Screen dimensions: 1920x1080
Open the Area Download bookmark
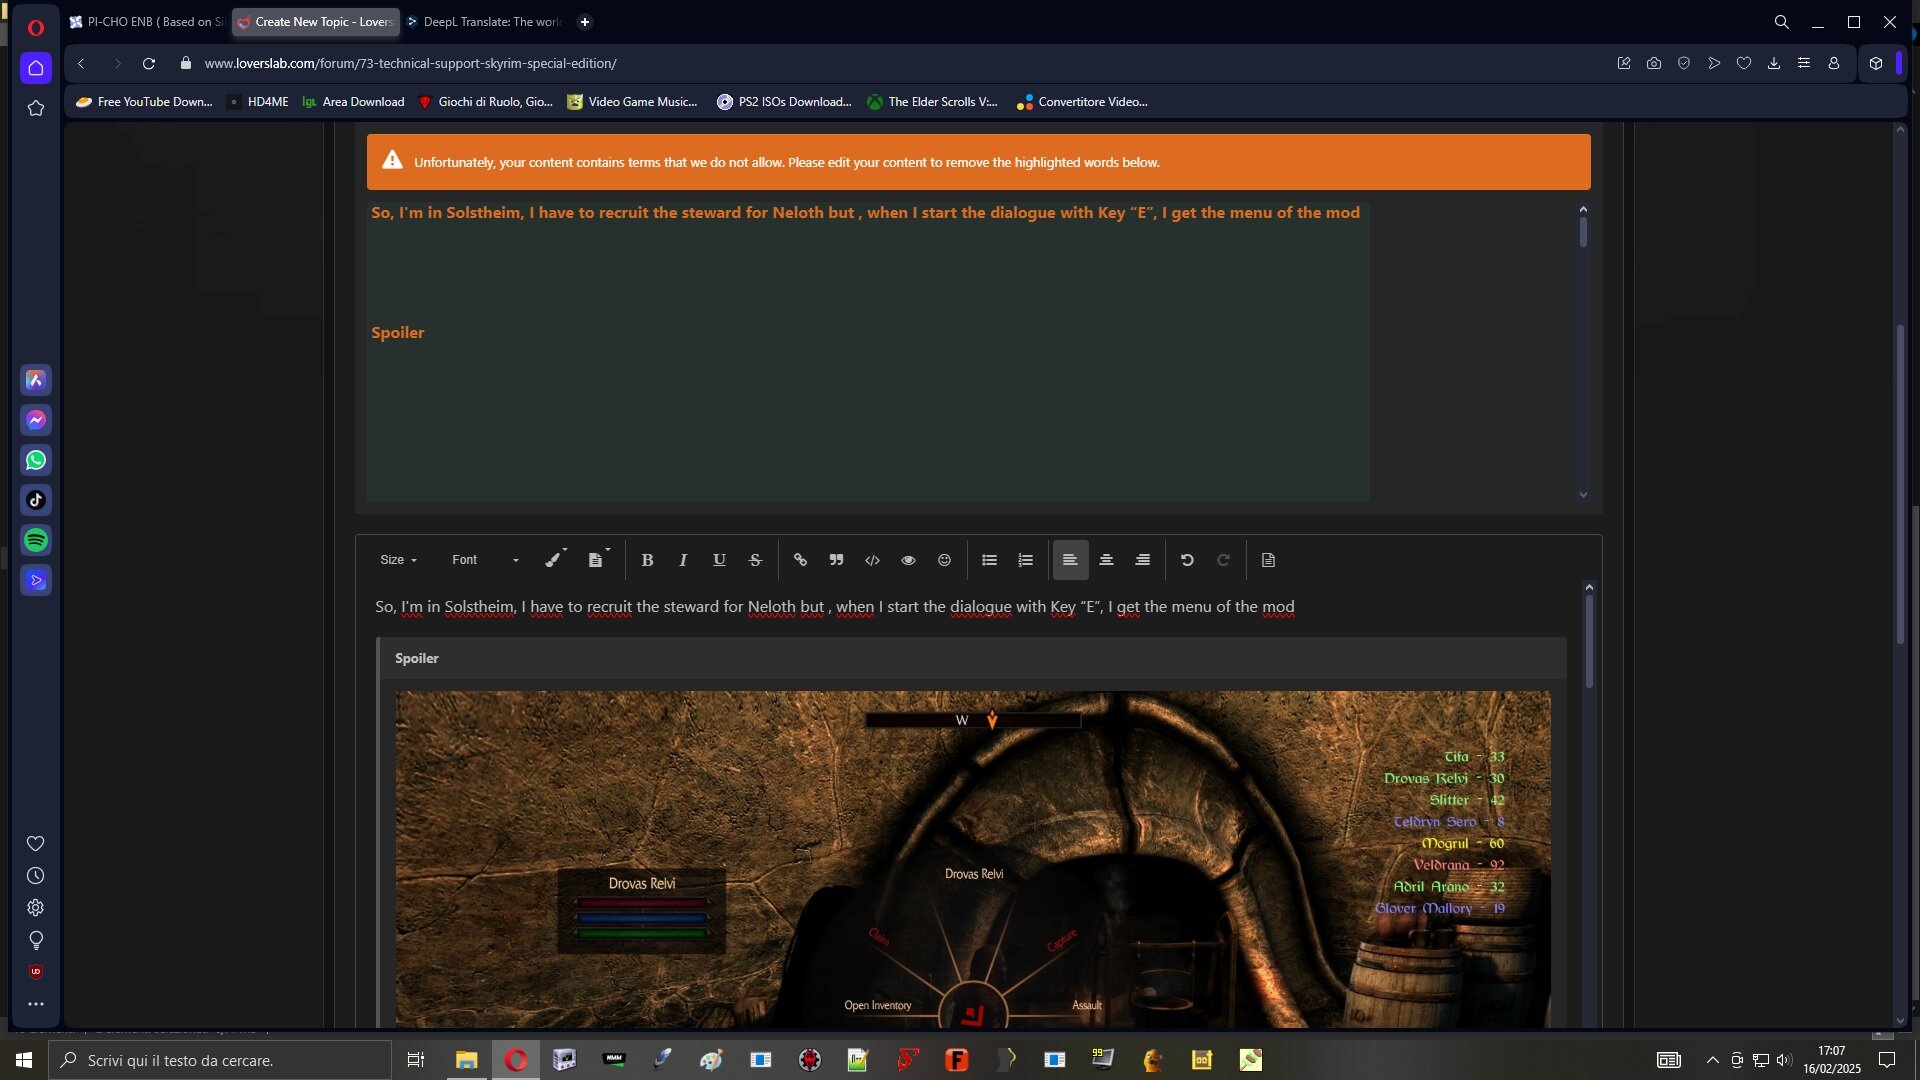(x=354, y=102)
